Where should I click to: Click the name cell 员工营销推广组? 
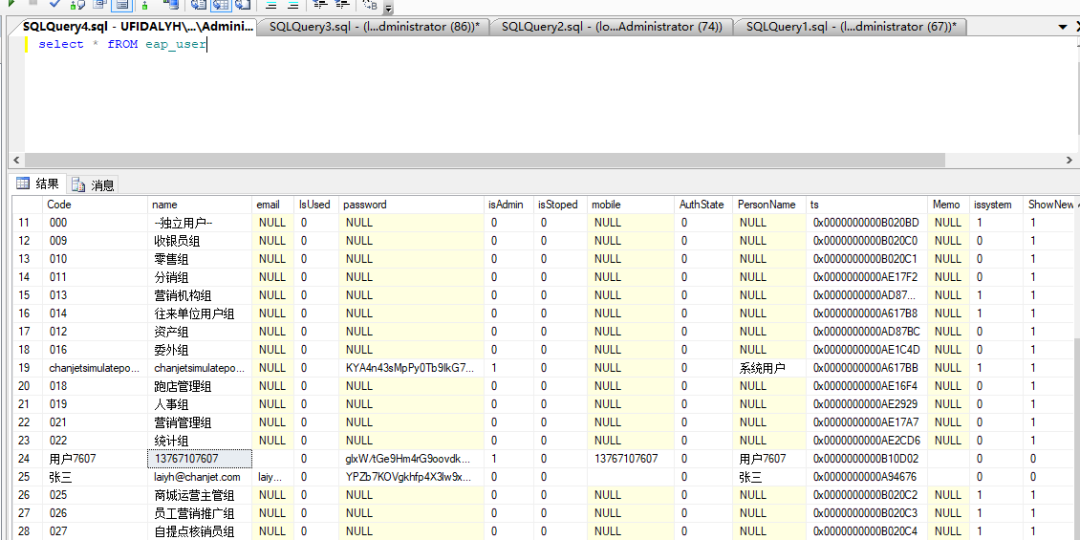(200, 513)
